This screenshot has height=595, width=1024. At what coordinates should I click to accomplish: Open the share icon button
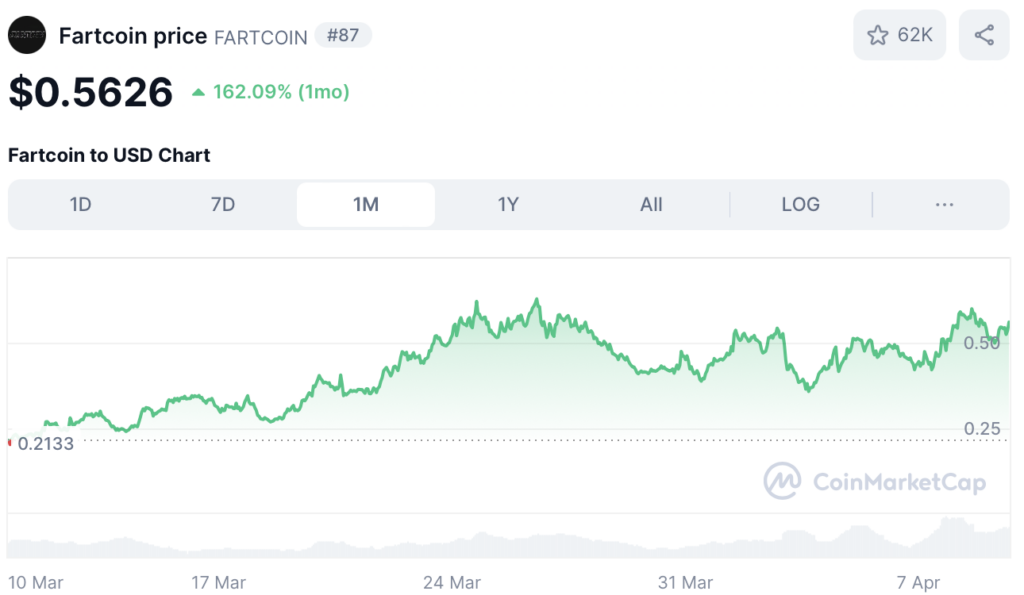click(x=984, y=35)
